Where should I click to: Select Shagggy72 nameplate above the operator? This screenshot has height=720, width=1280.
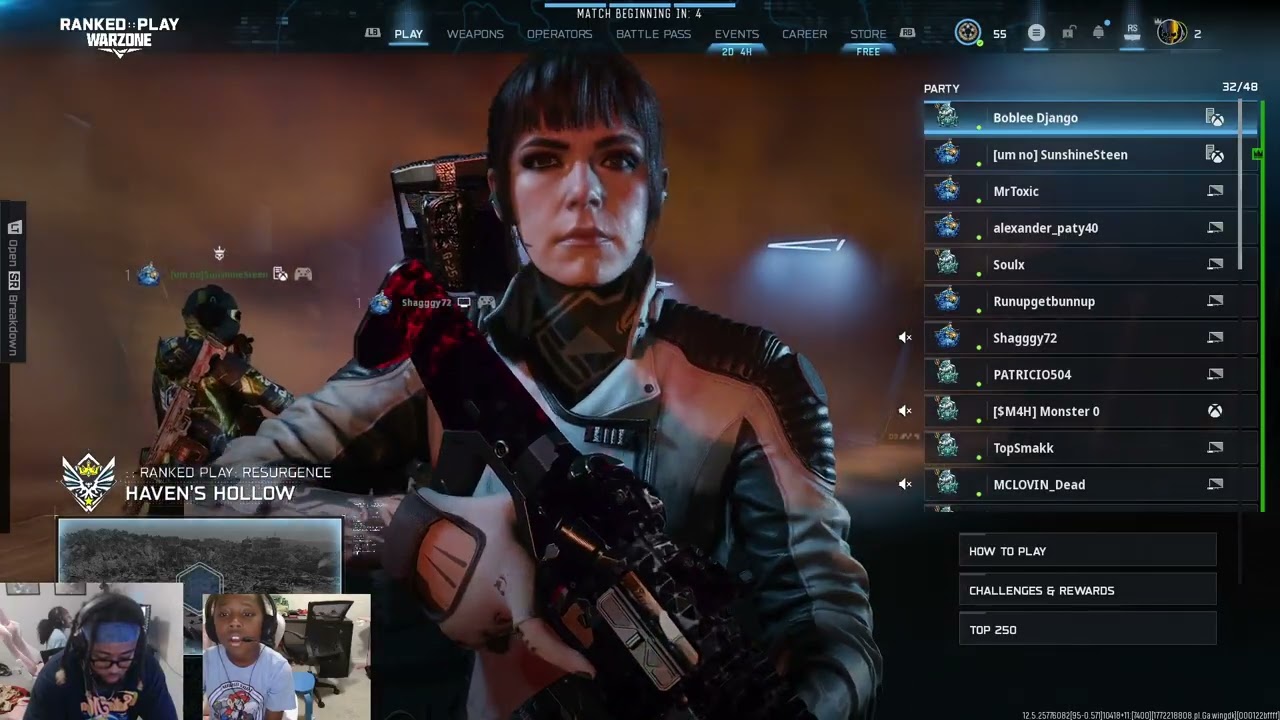pos(426,302)
